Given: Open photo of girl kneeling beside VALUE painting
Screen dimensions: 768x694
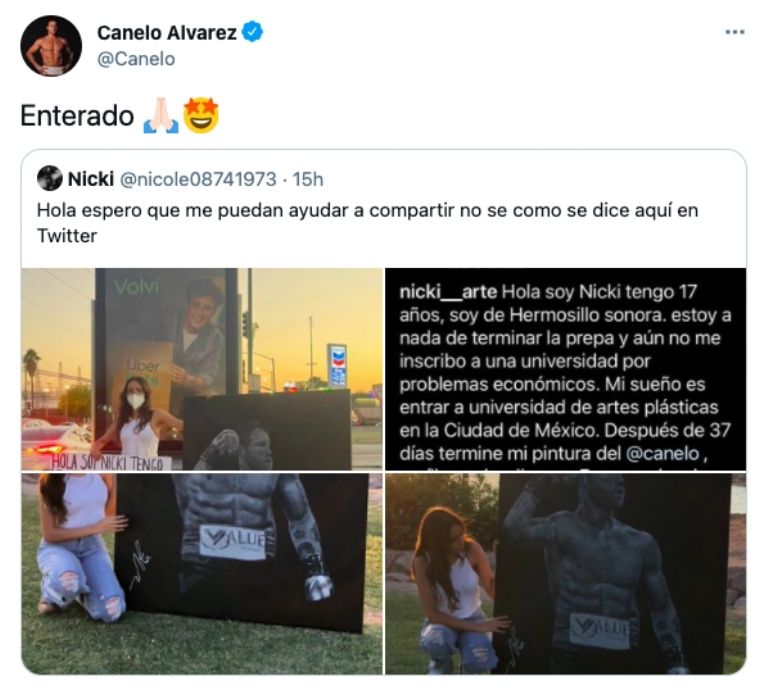Looking at the screenshot, I should coord(201,574).
